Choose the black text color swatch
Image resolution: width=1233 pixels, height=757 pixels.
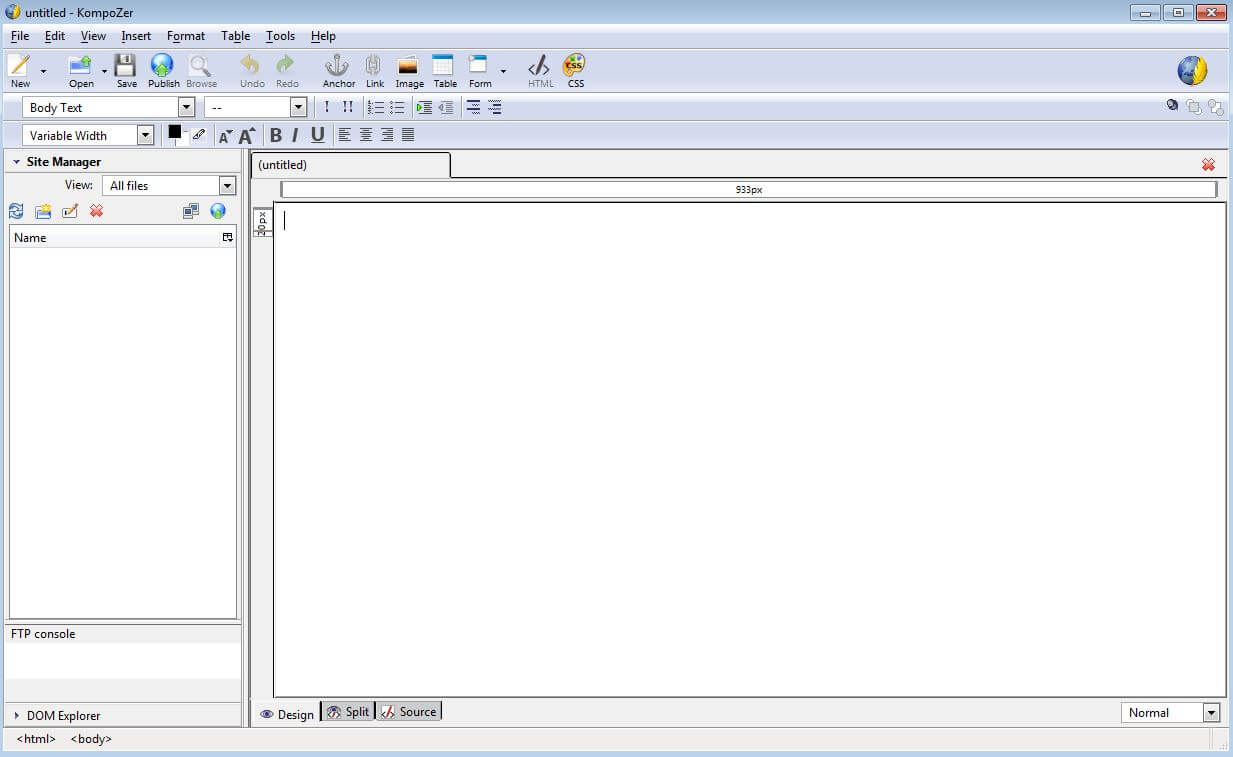(174, 132)
